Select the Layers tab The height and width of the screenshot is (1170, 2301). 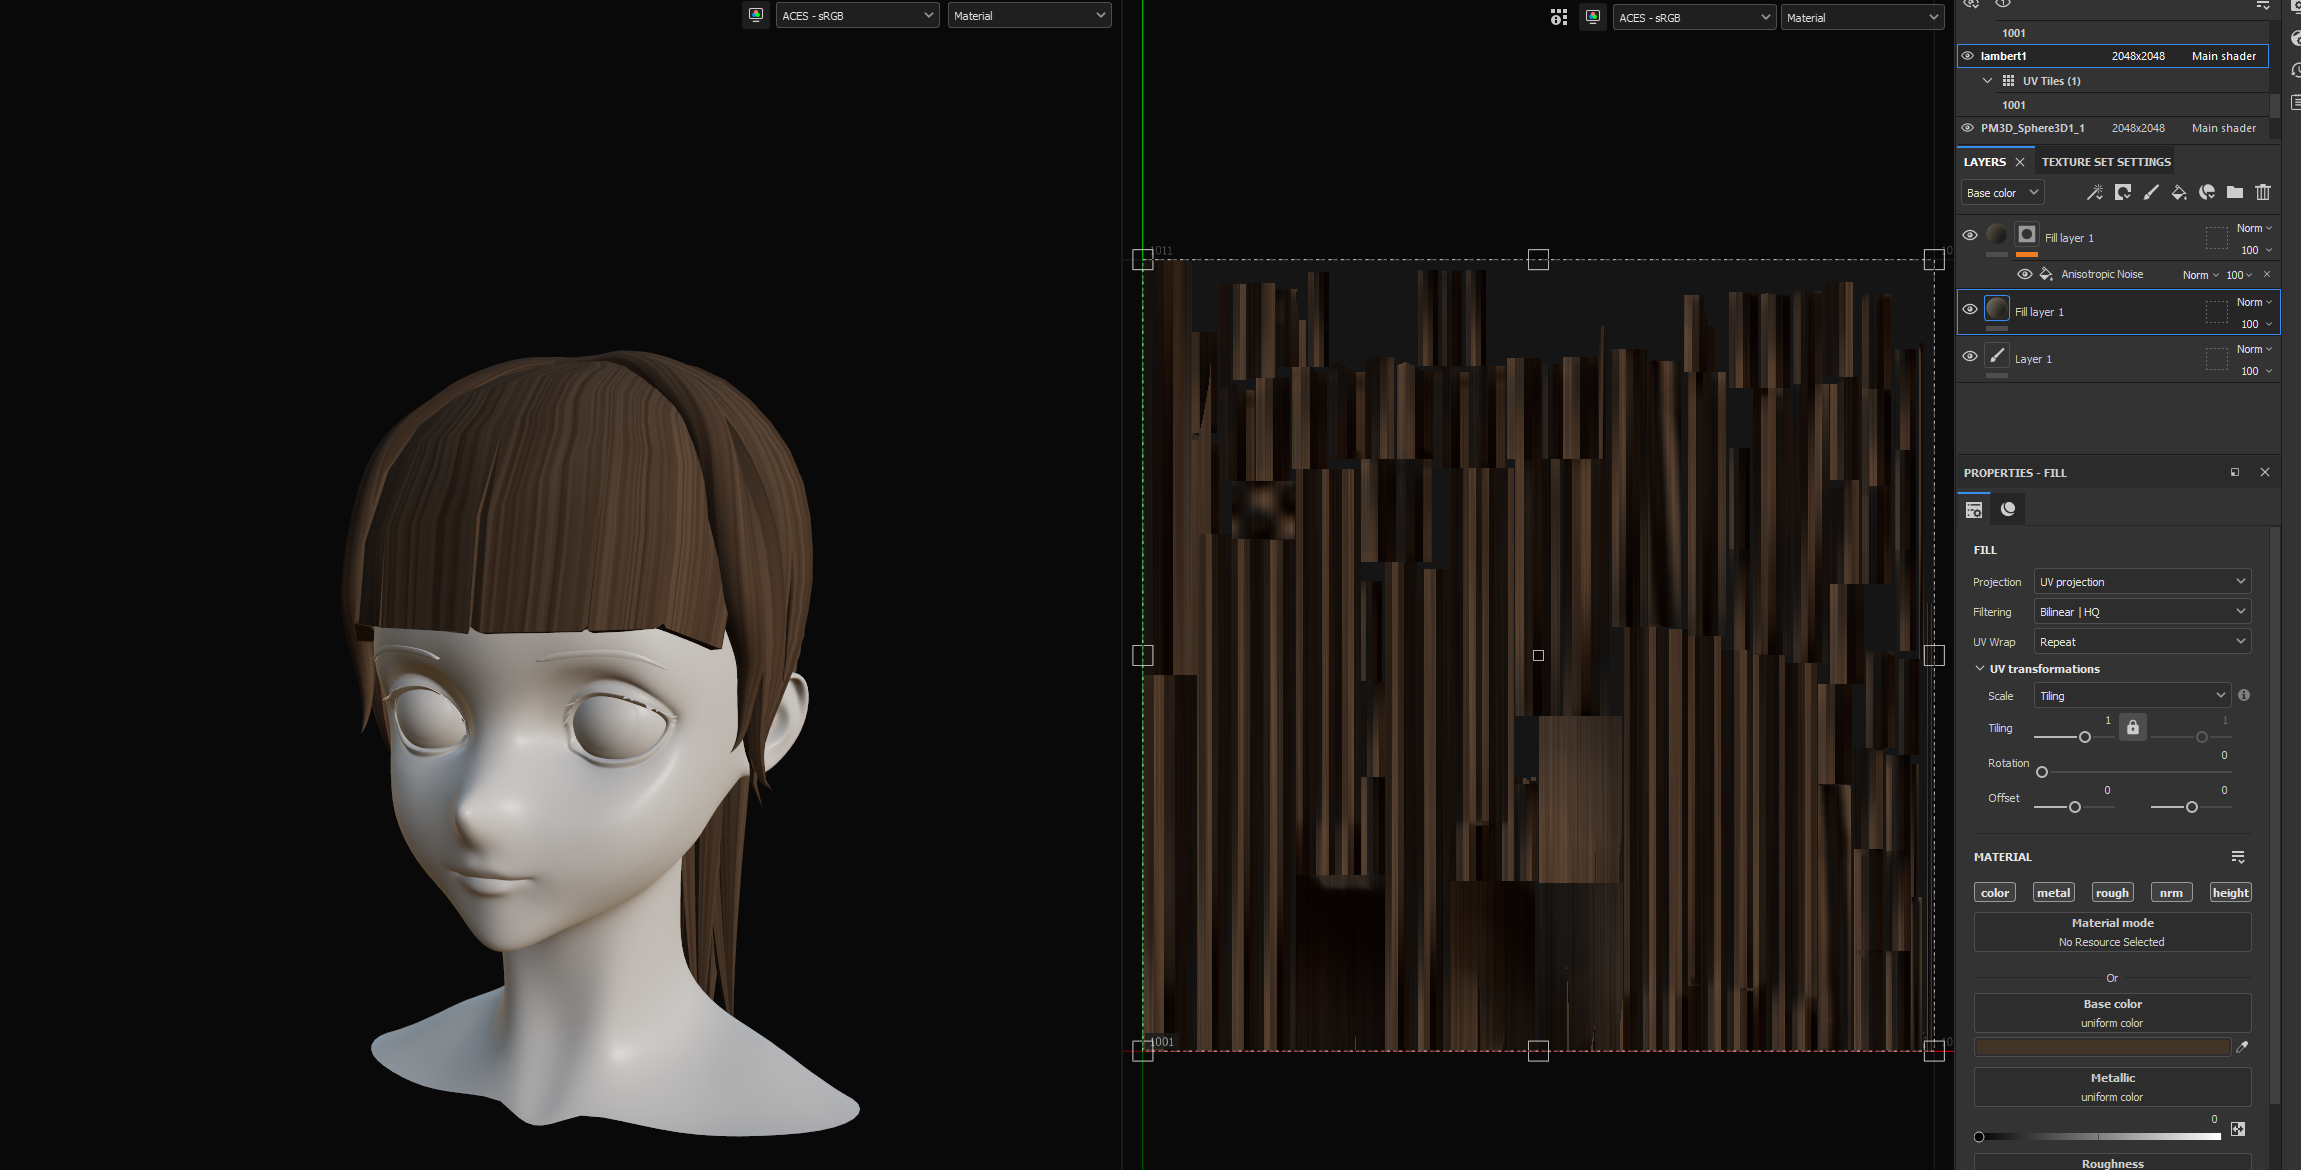point(1984,162)
